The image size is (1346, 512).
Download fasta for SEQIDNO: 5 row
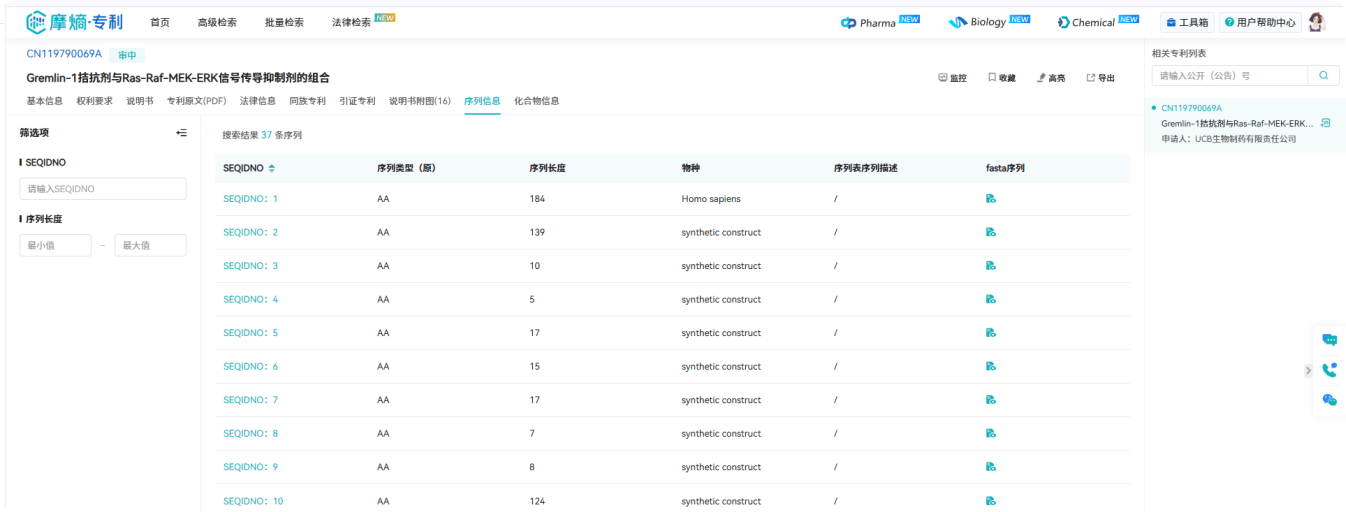click(x=990, y=333)
